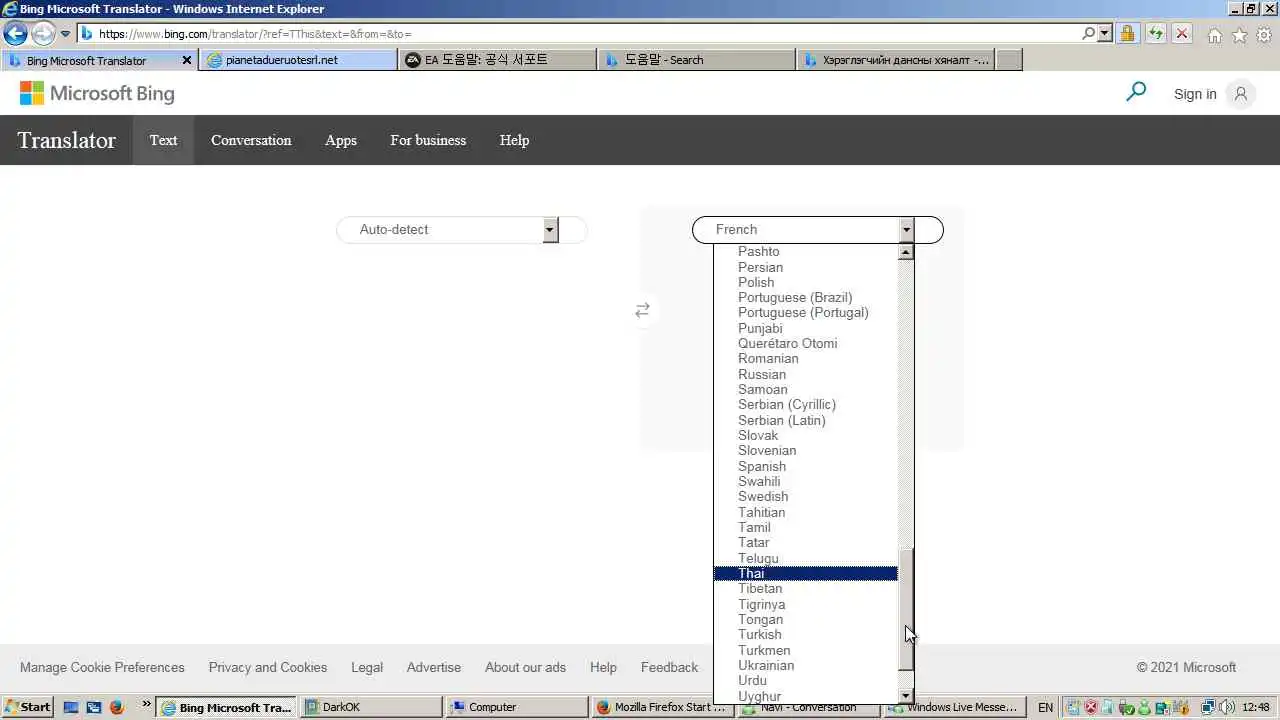Open the Apps menu item
The height and width of the screenshot is (720, 1280).
pos(341,141)
